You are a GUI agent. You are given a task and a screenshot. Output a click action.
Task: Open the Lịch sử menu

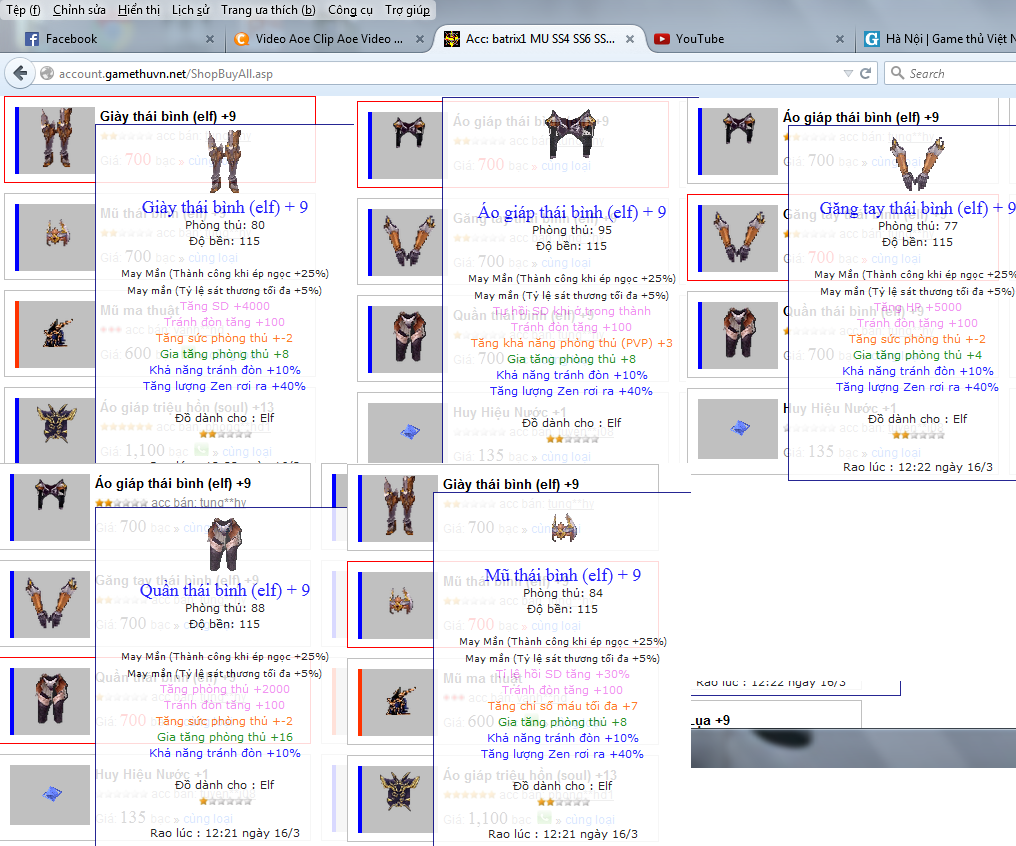(x=190, y=10)
